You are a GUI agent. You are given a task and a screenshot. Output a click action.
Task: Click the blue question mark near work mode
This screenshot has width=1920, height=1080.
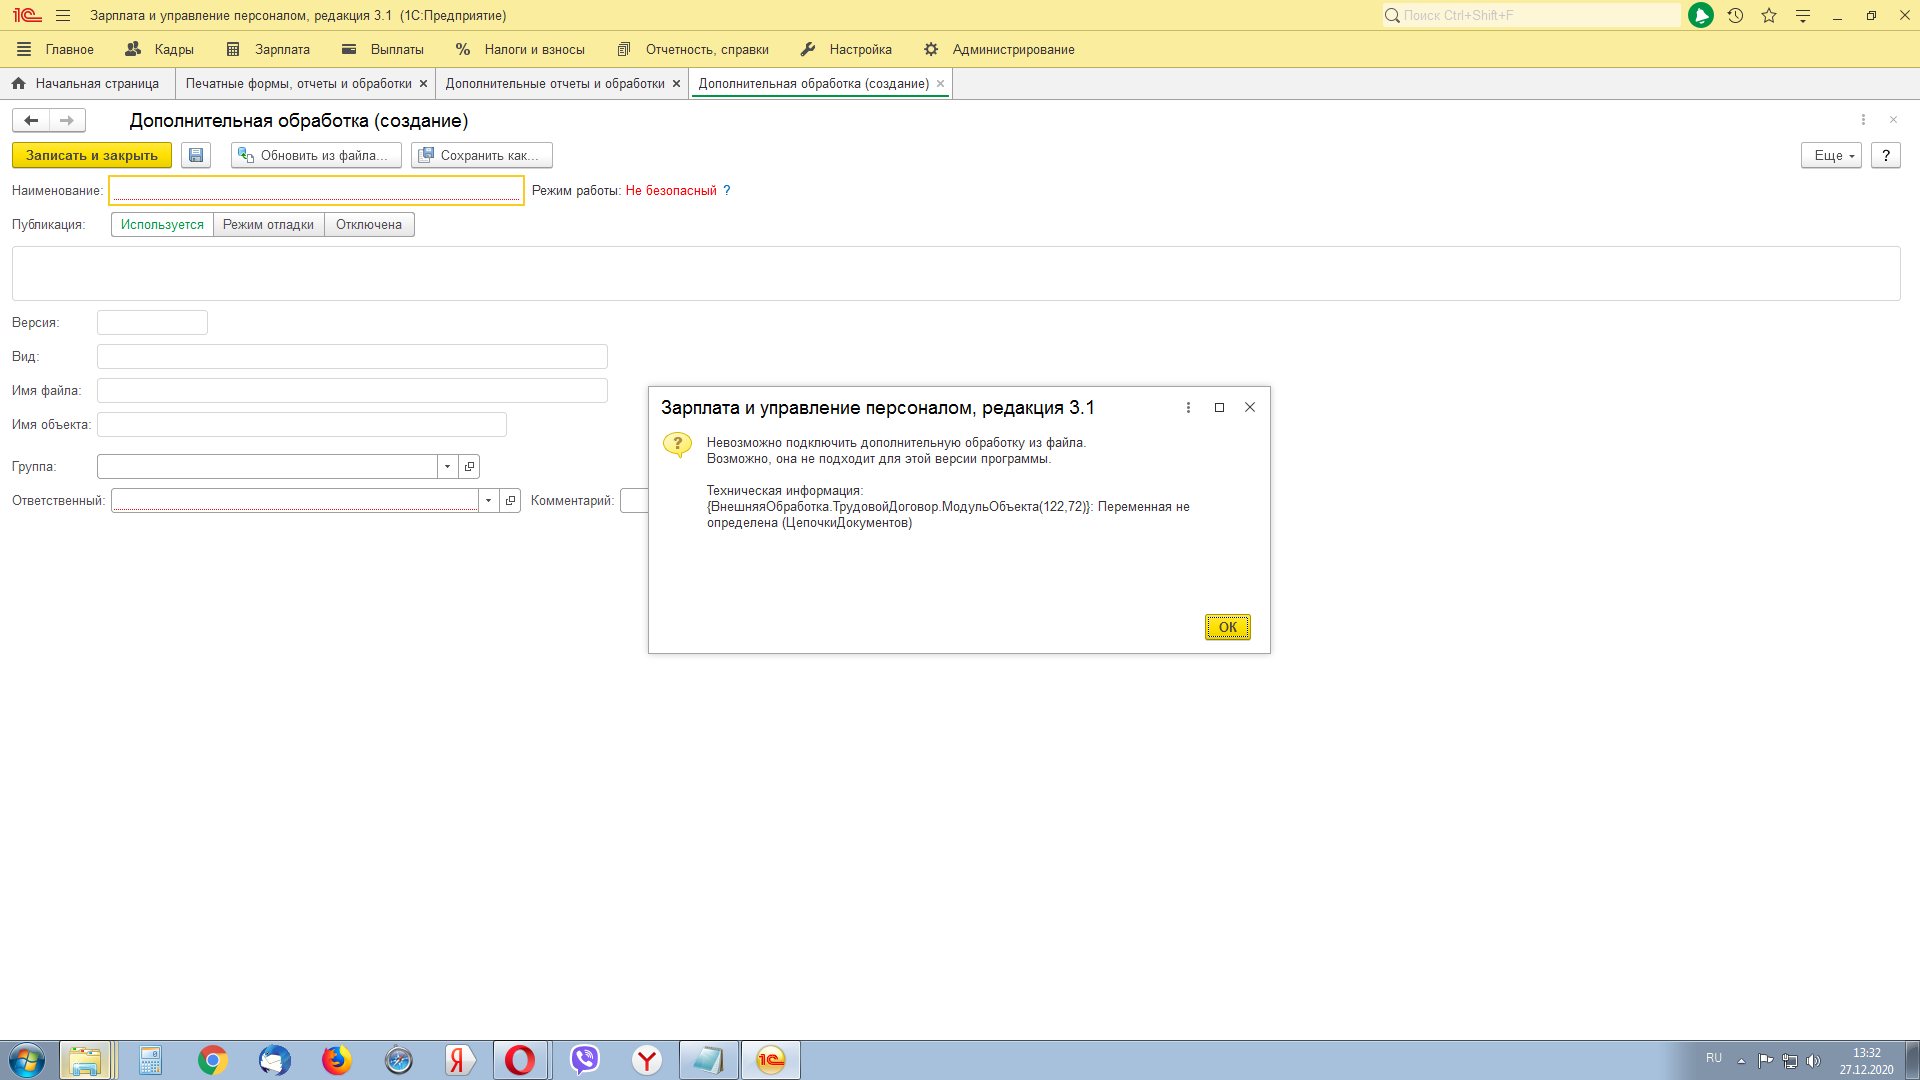[x=727, y=190]
